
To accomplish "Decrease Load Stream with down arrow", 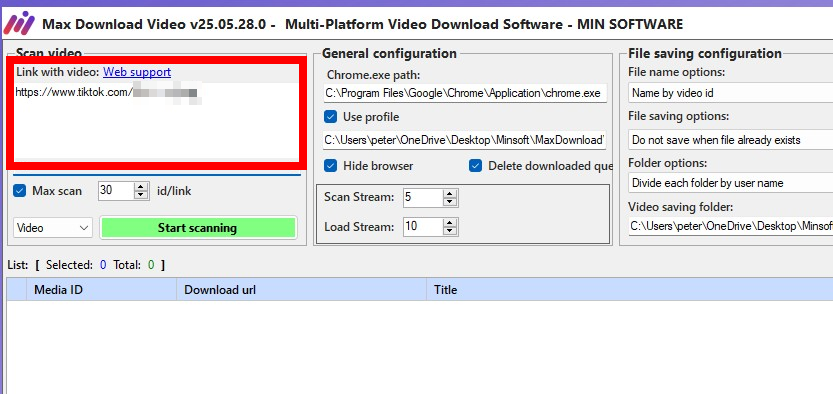I will point(450,231).
